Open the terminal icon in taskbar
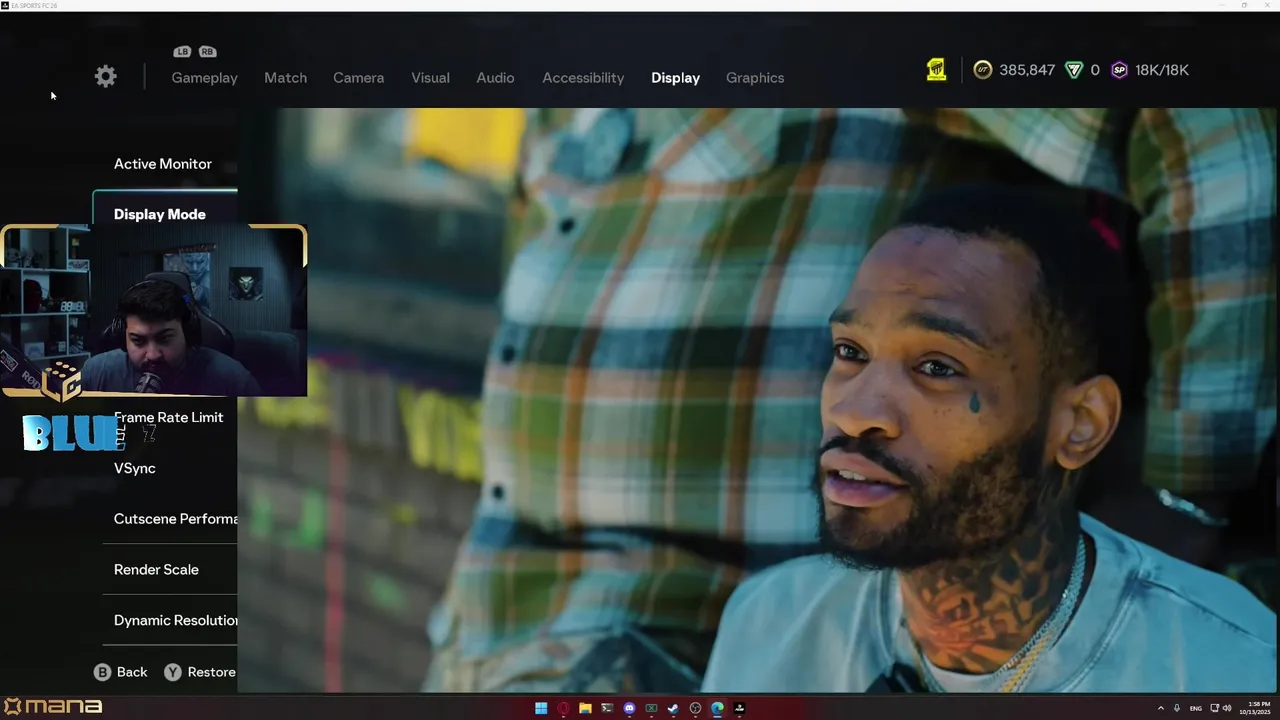The image size is (1280, 720). point(607,708)
